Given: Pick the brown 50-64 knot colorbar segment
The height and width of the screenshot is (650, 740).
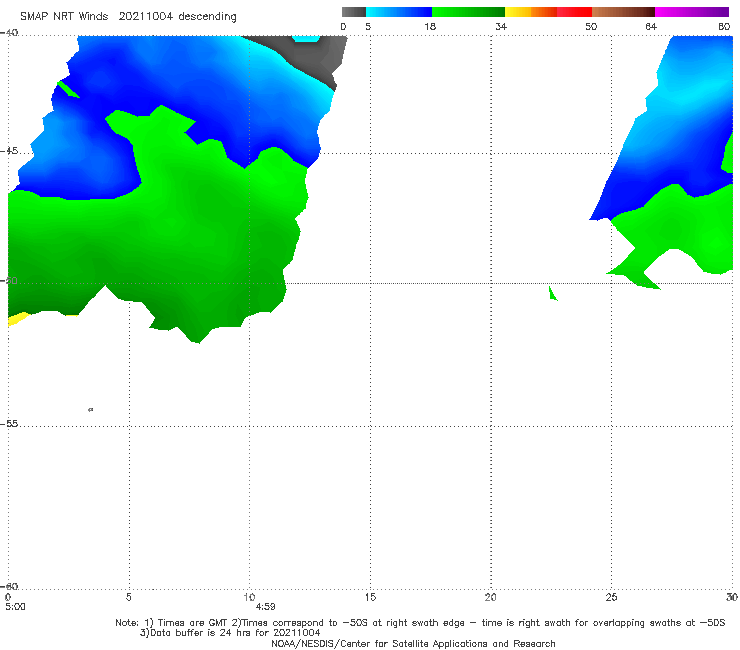Looking at the screenshot, I should click(x=623, y=12).
